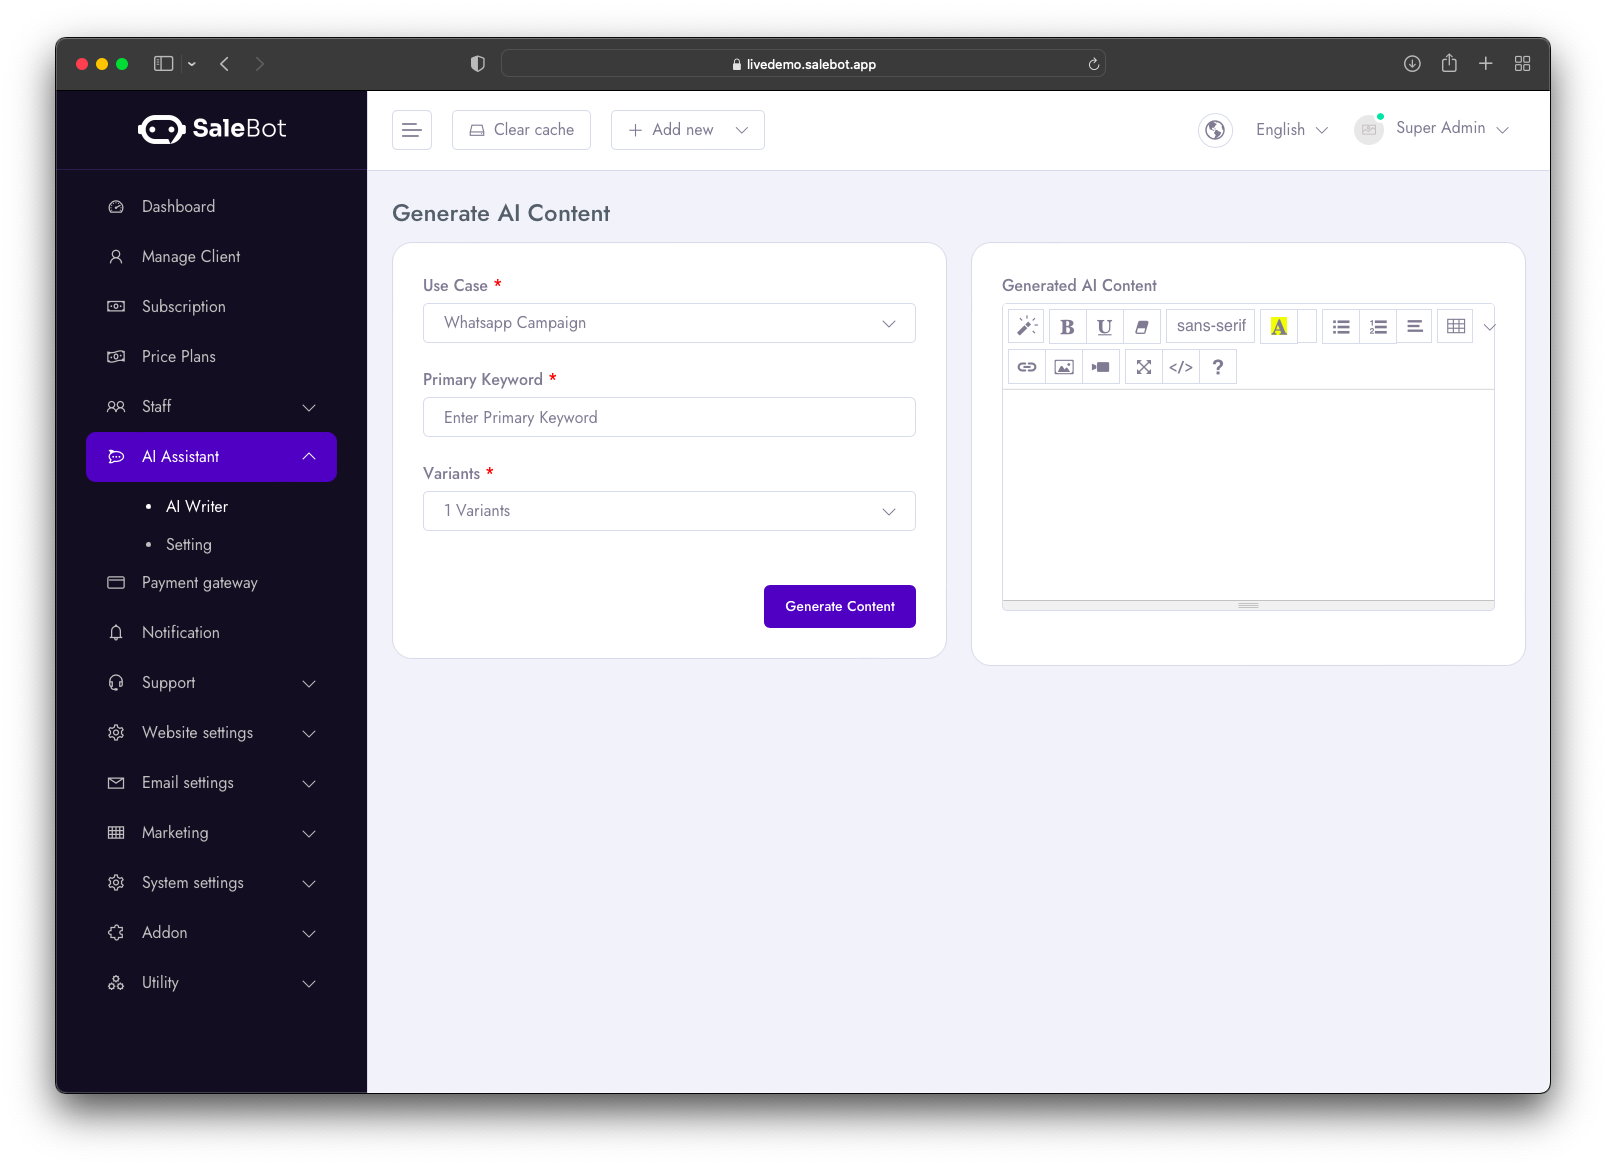
Task: Go to Dashboard in the sidebar
Action: pyautogui.click(x=178, y=207)
